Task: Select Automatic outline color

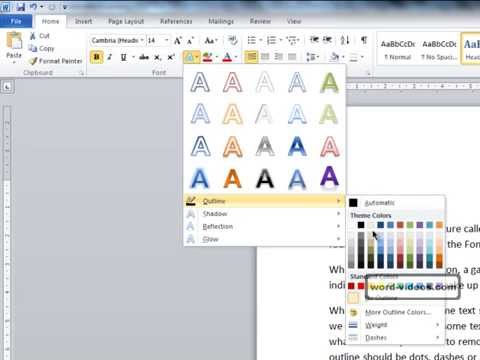Action: [x=396, y=203]
